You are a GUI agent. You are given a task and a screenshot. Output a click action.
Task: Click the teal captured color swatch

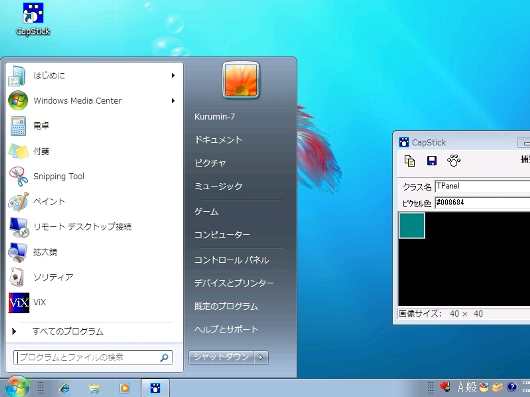412,226
